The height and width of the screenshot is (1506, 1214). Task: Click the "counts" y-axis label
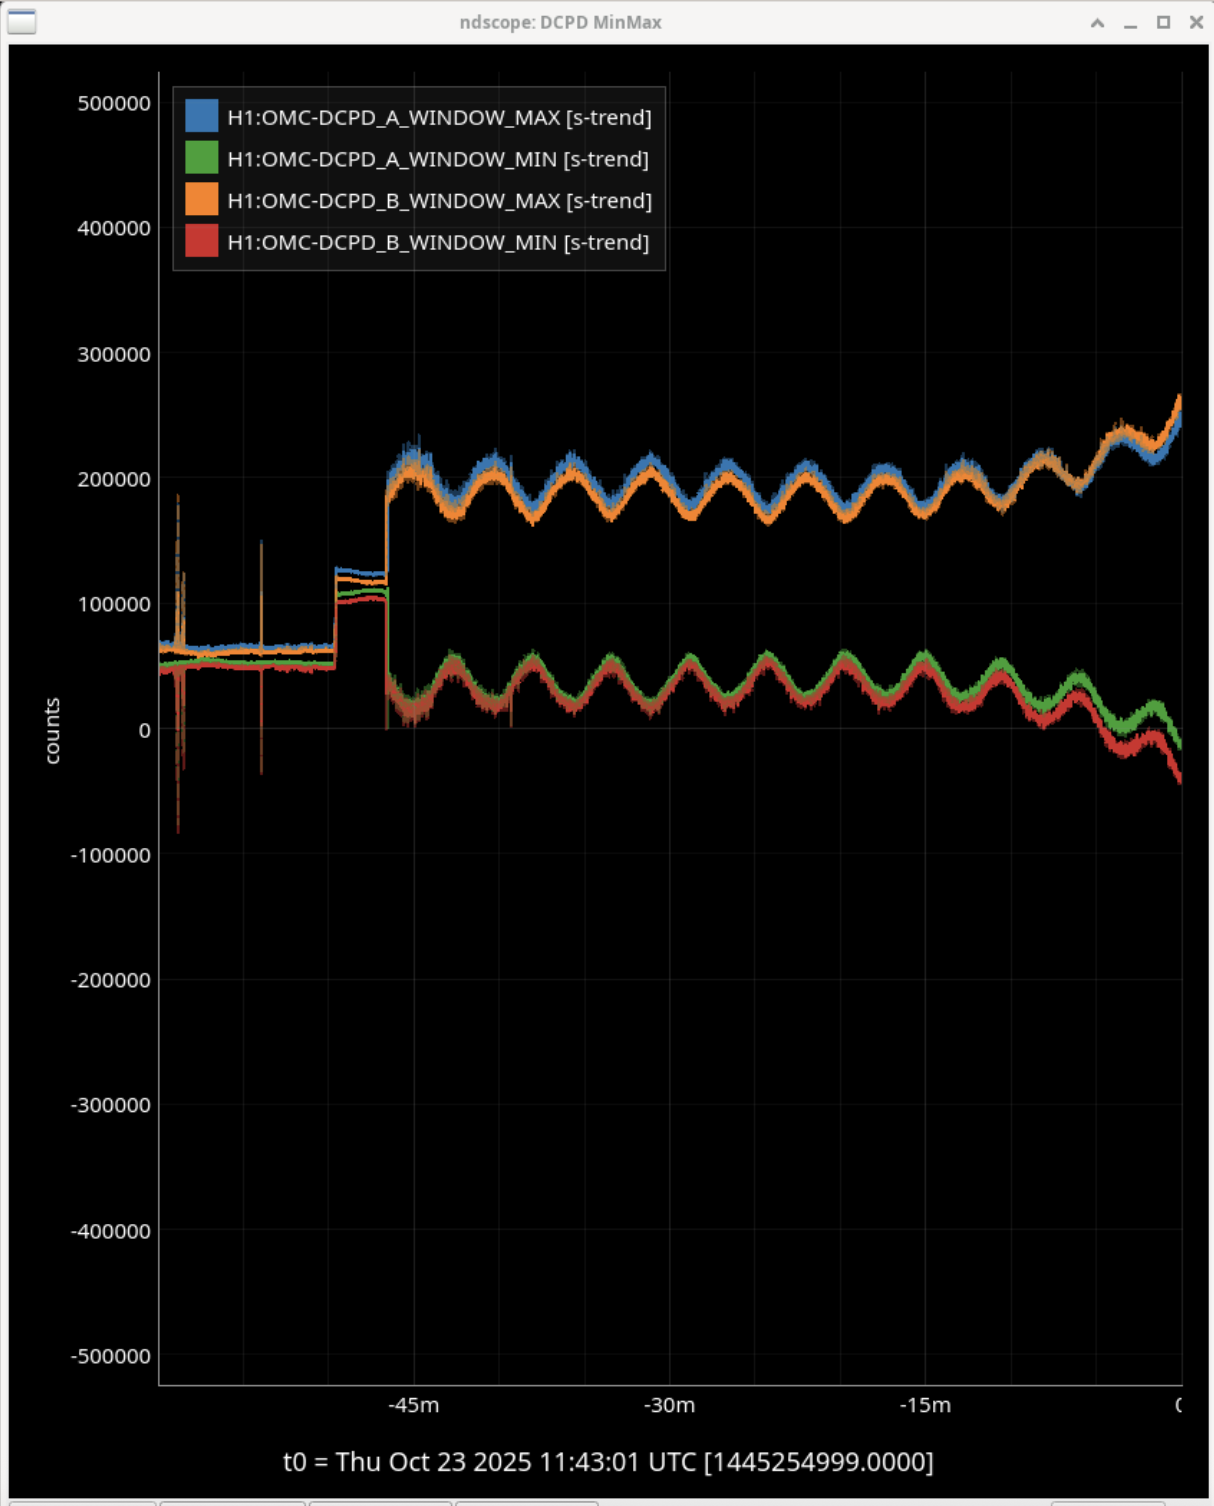coord(52,731)
